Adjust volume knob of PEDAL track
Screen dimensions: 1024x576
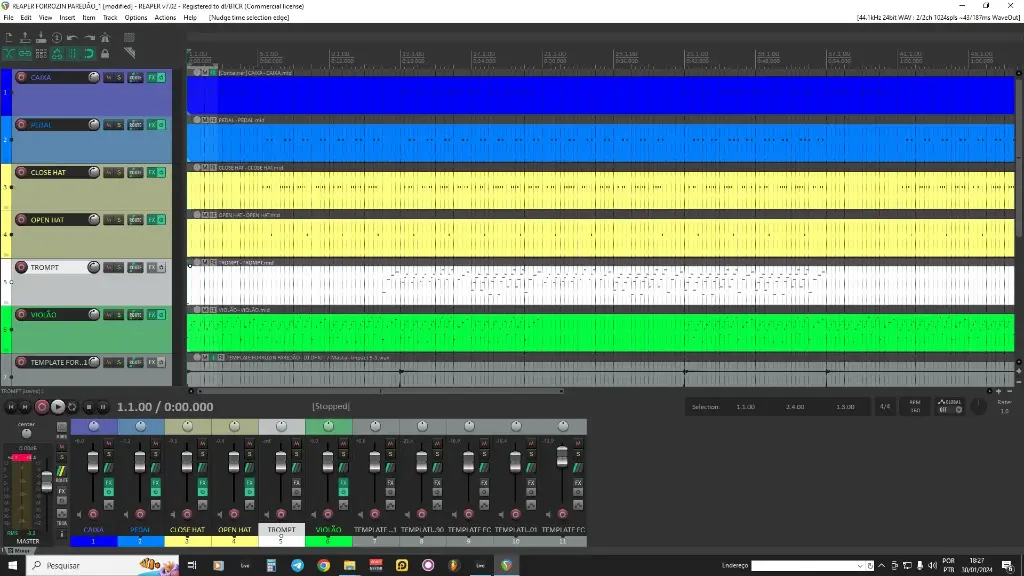pyautogui.click(x=93, y=125)
